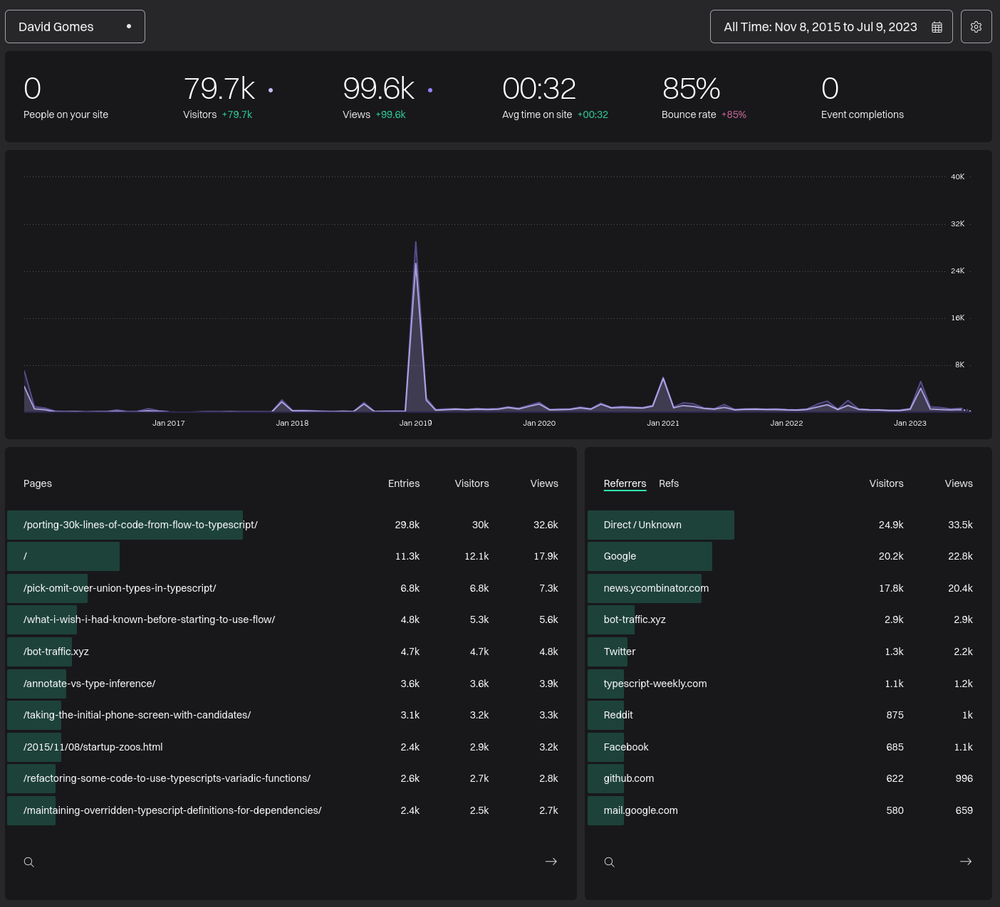This screenshot has height=907, width=1000.
Task: Click the arrow to see all Referrers
Action: 965,861
